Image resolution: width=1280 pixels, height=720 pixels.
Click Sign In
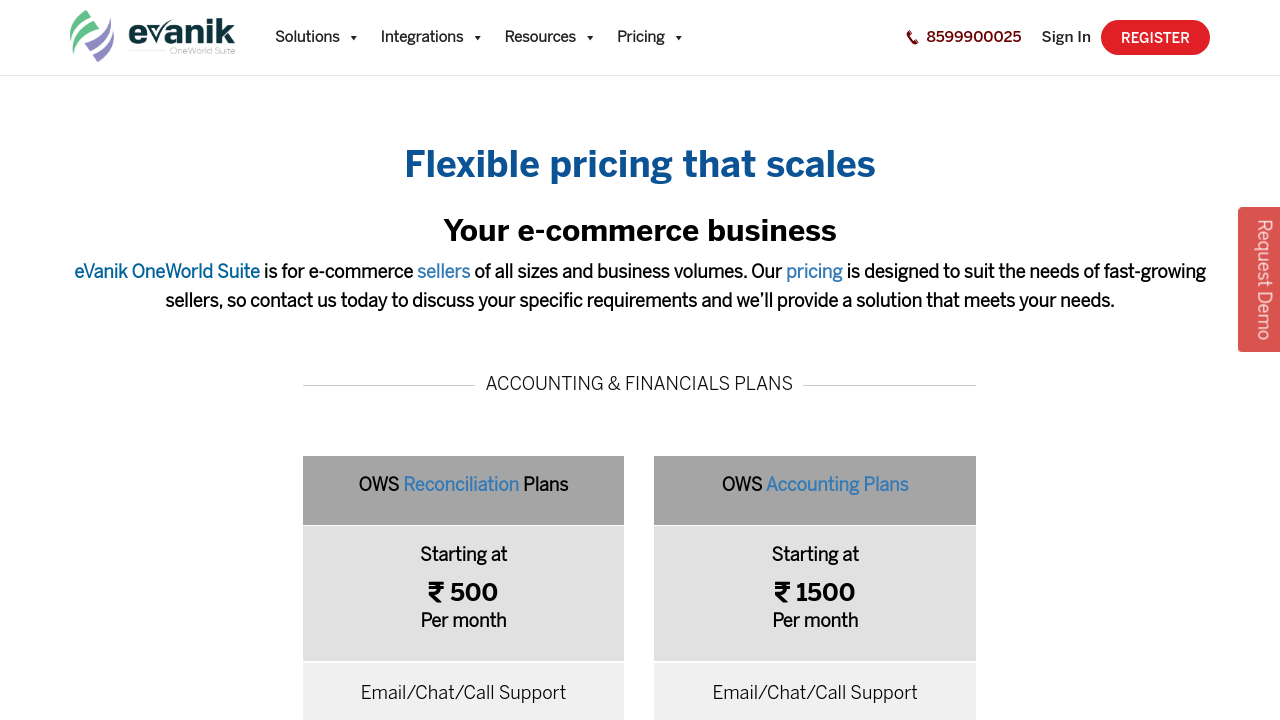[x=1066, y=37]
